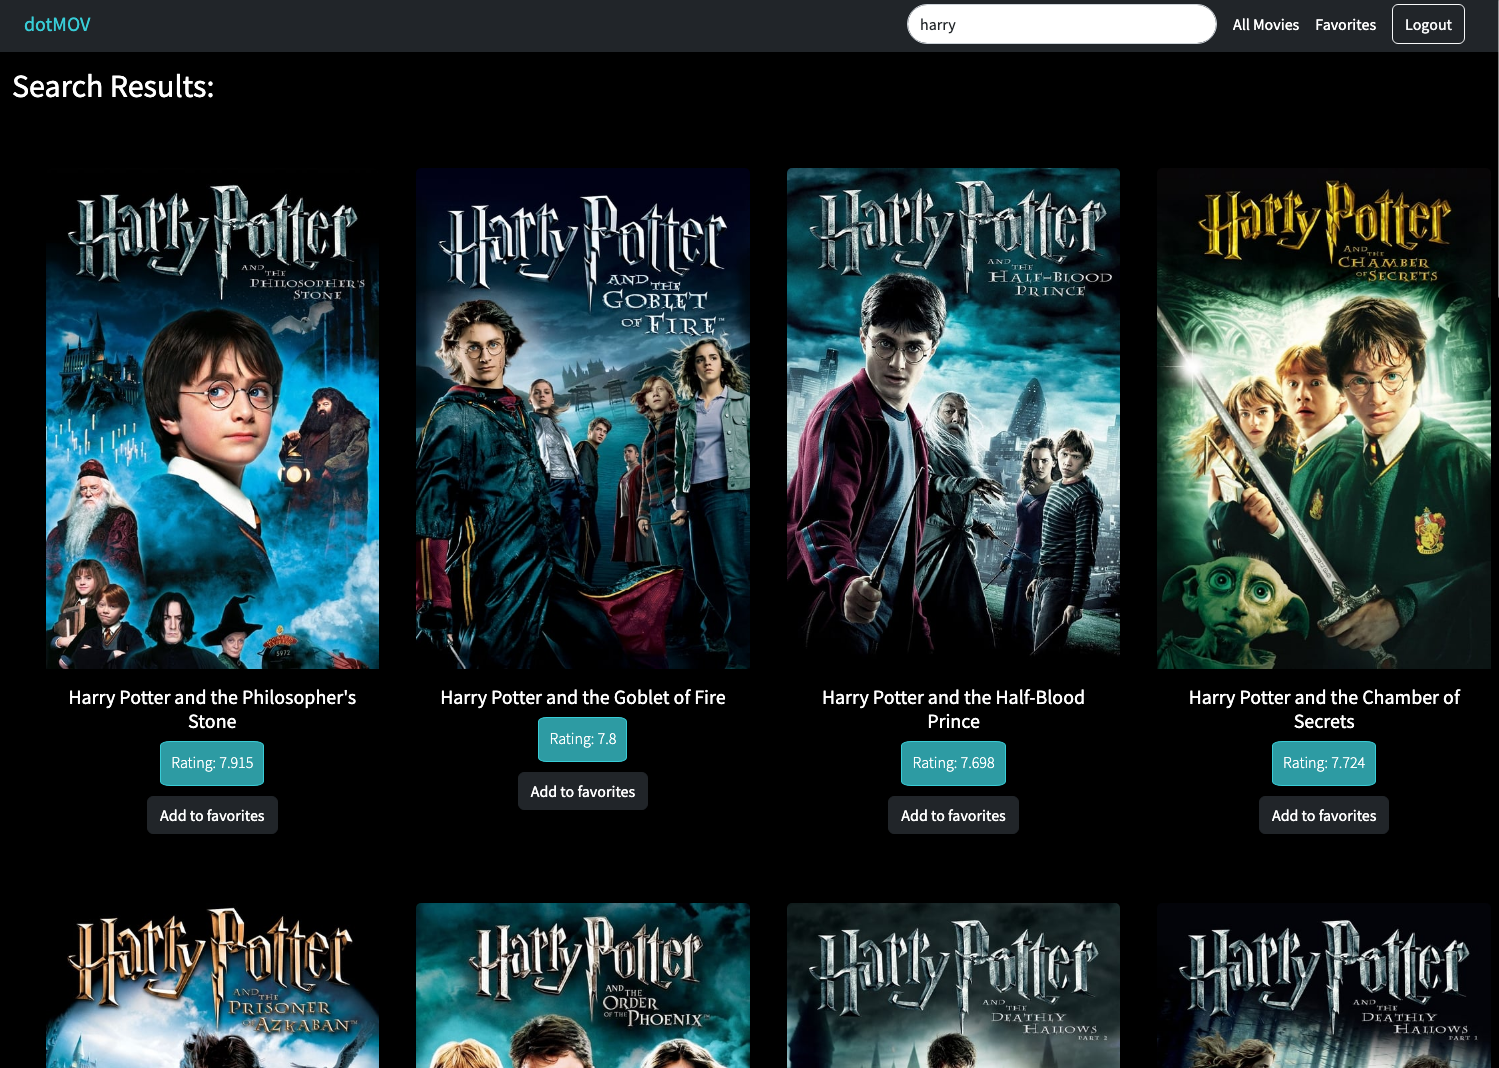This screenshot has width=1499, height=1068.
Task: Open the dotMOV home logo link
Action: pyautogui.click(x=57, y=25)
